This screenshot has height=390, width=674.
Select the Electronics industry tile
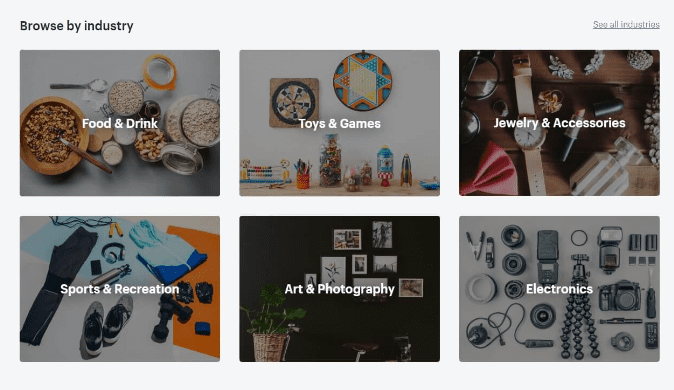[559, 289]
